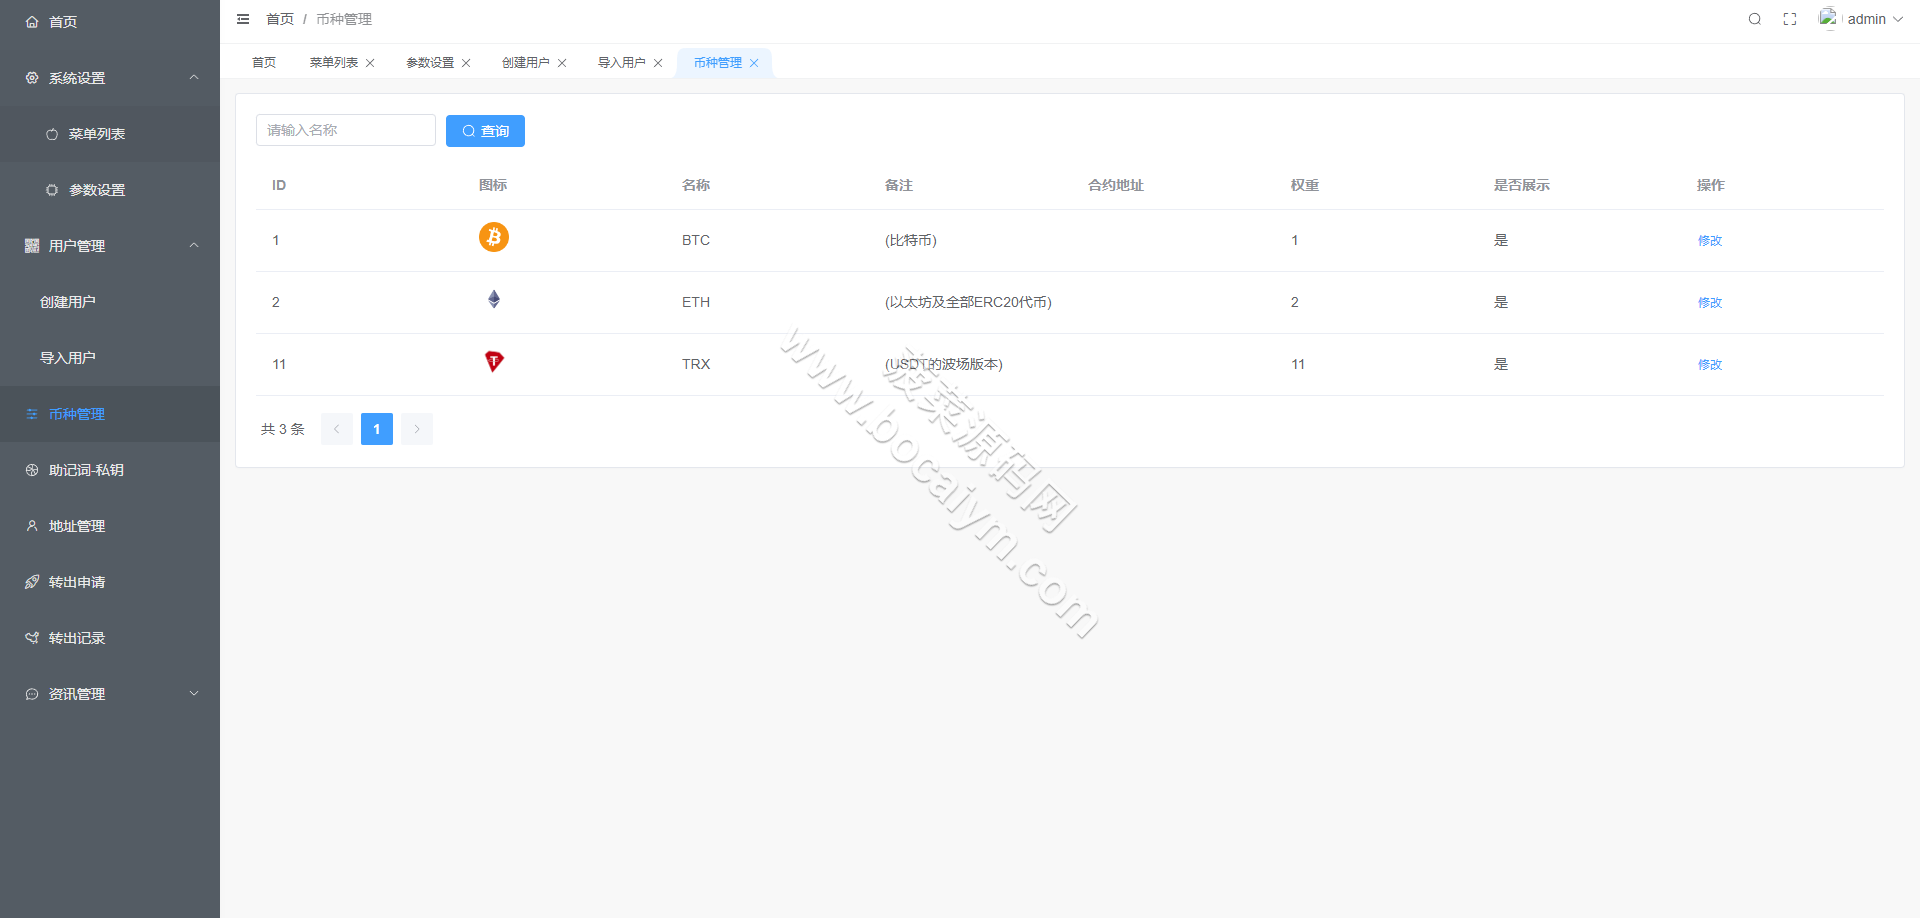Image resolution: width=1920 pixels, height=918 pixels.
Task: Click the Ethereum icon in row 2
Action: click(x=494, y=299)
